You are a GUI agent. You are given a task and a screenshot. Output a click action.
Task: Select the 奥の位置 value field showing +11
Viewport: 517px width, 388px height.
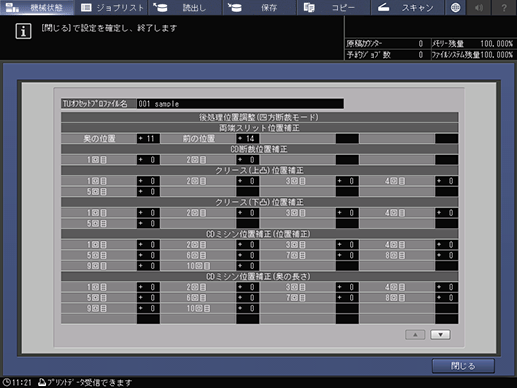(x=148, y=139)
